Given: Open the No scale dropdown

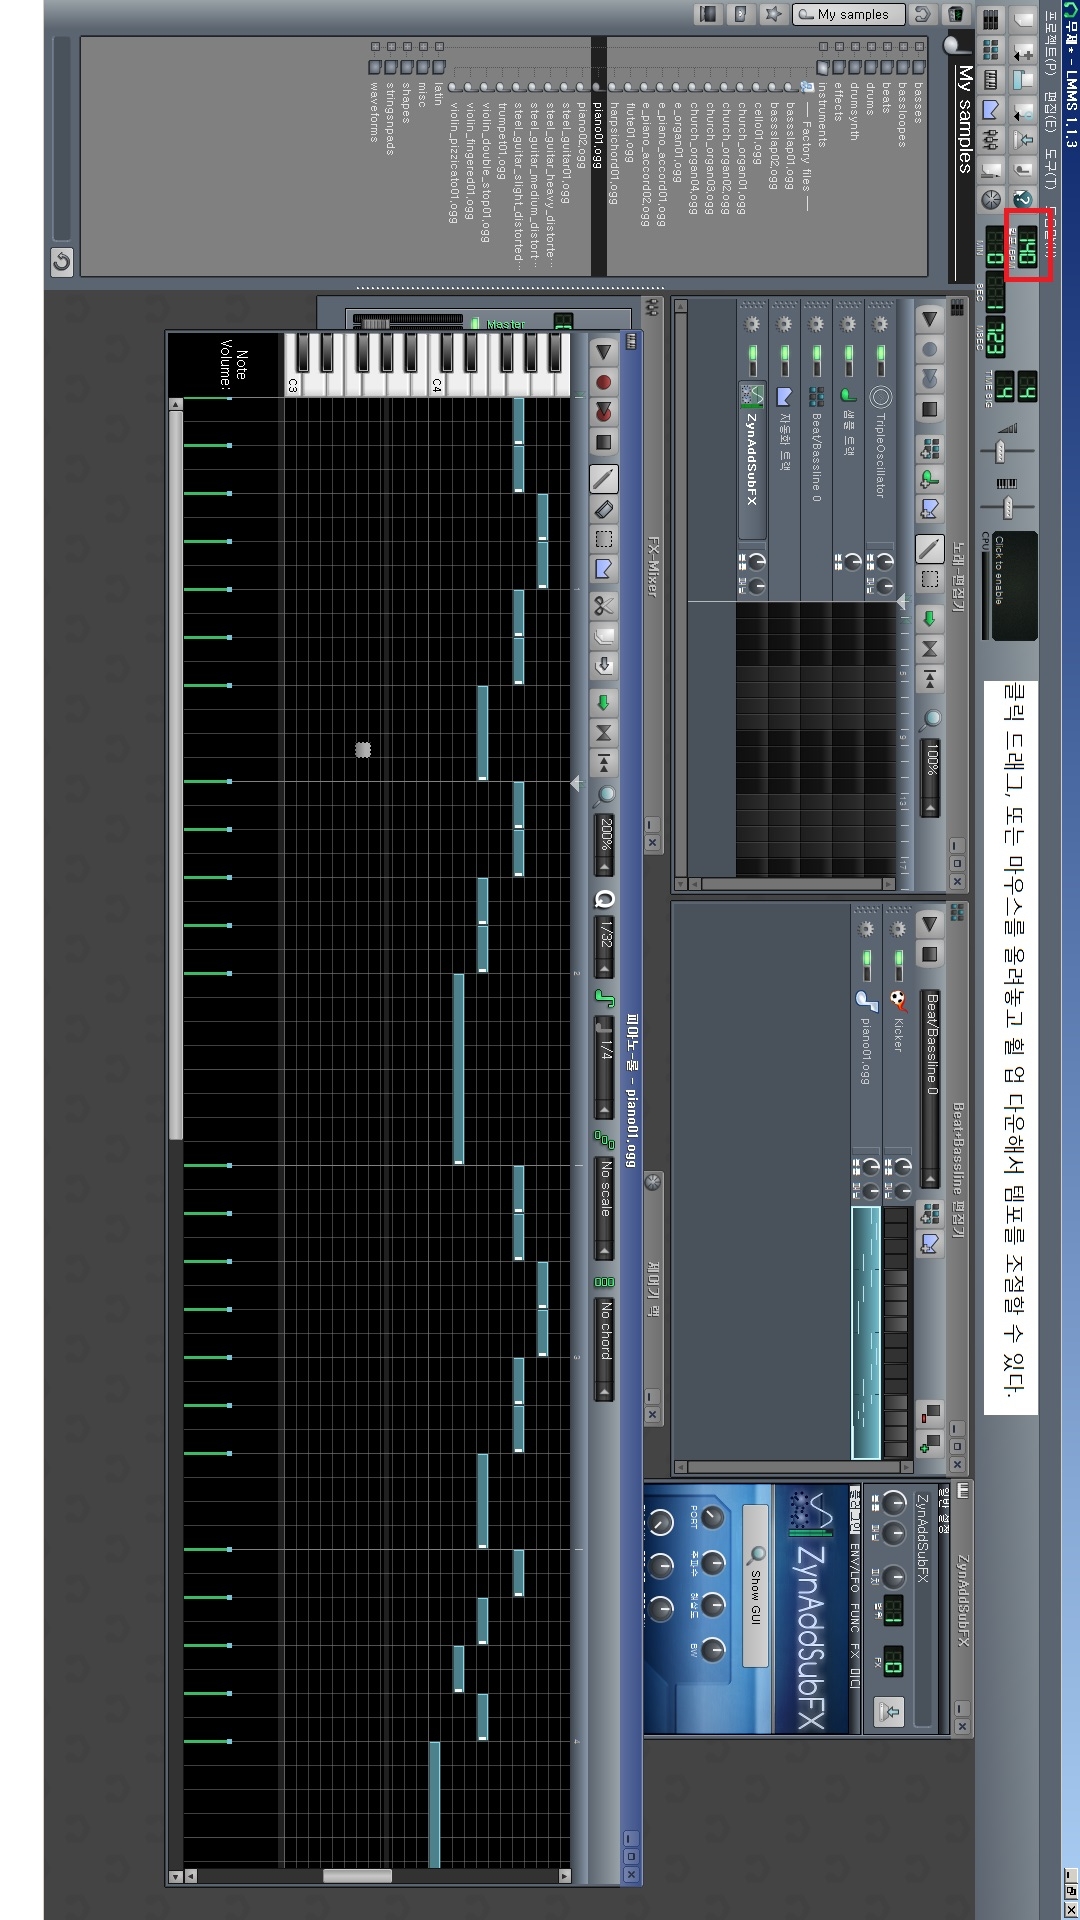Looking at the screenshot, I should coord(604,1207).
